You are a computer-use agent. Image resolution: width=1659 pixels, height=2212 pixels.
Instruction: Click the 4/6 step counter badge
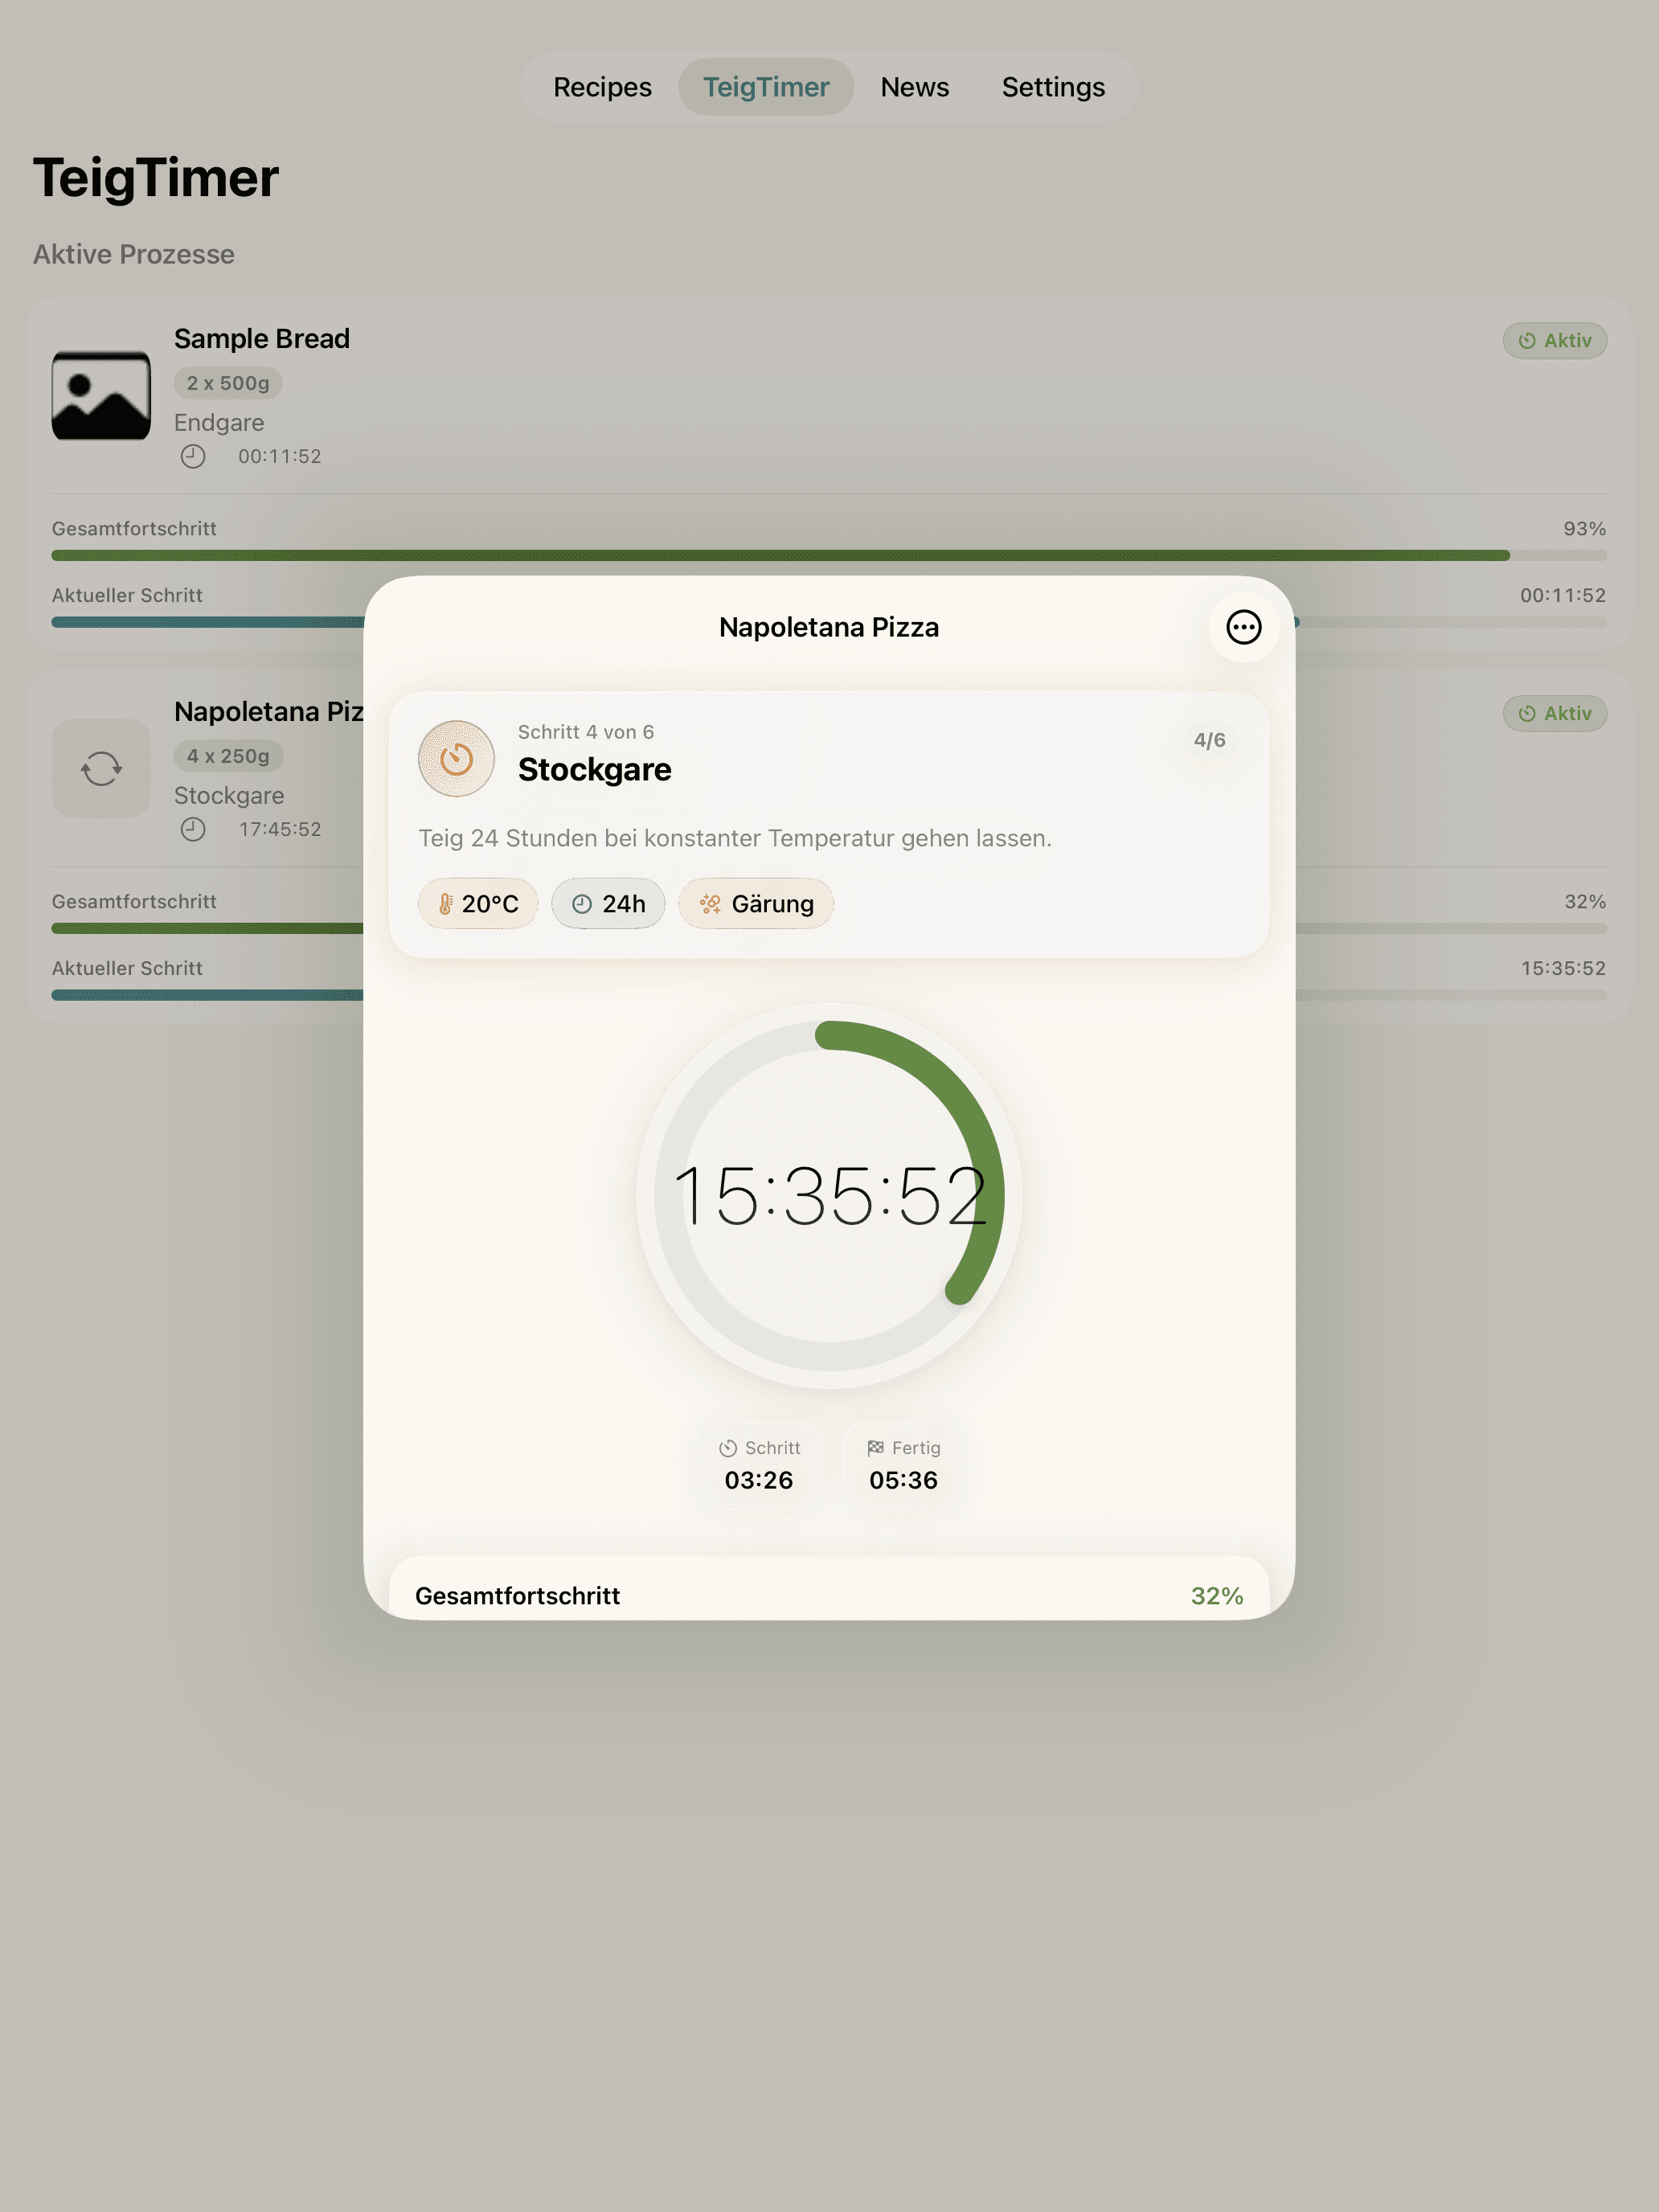point(1209,740)
